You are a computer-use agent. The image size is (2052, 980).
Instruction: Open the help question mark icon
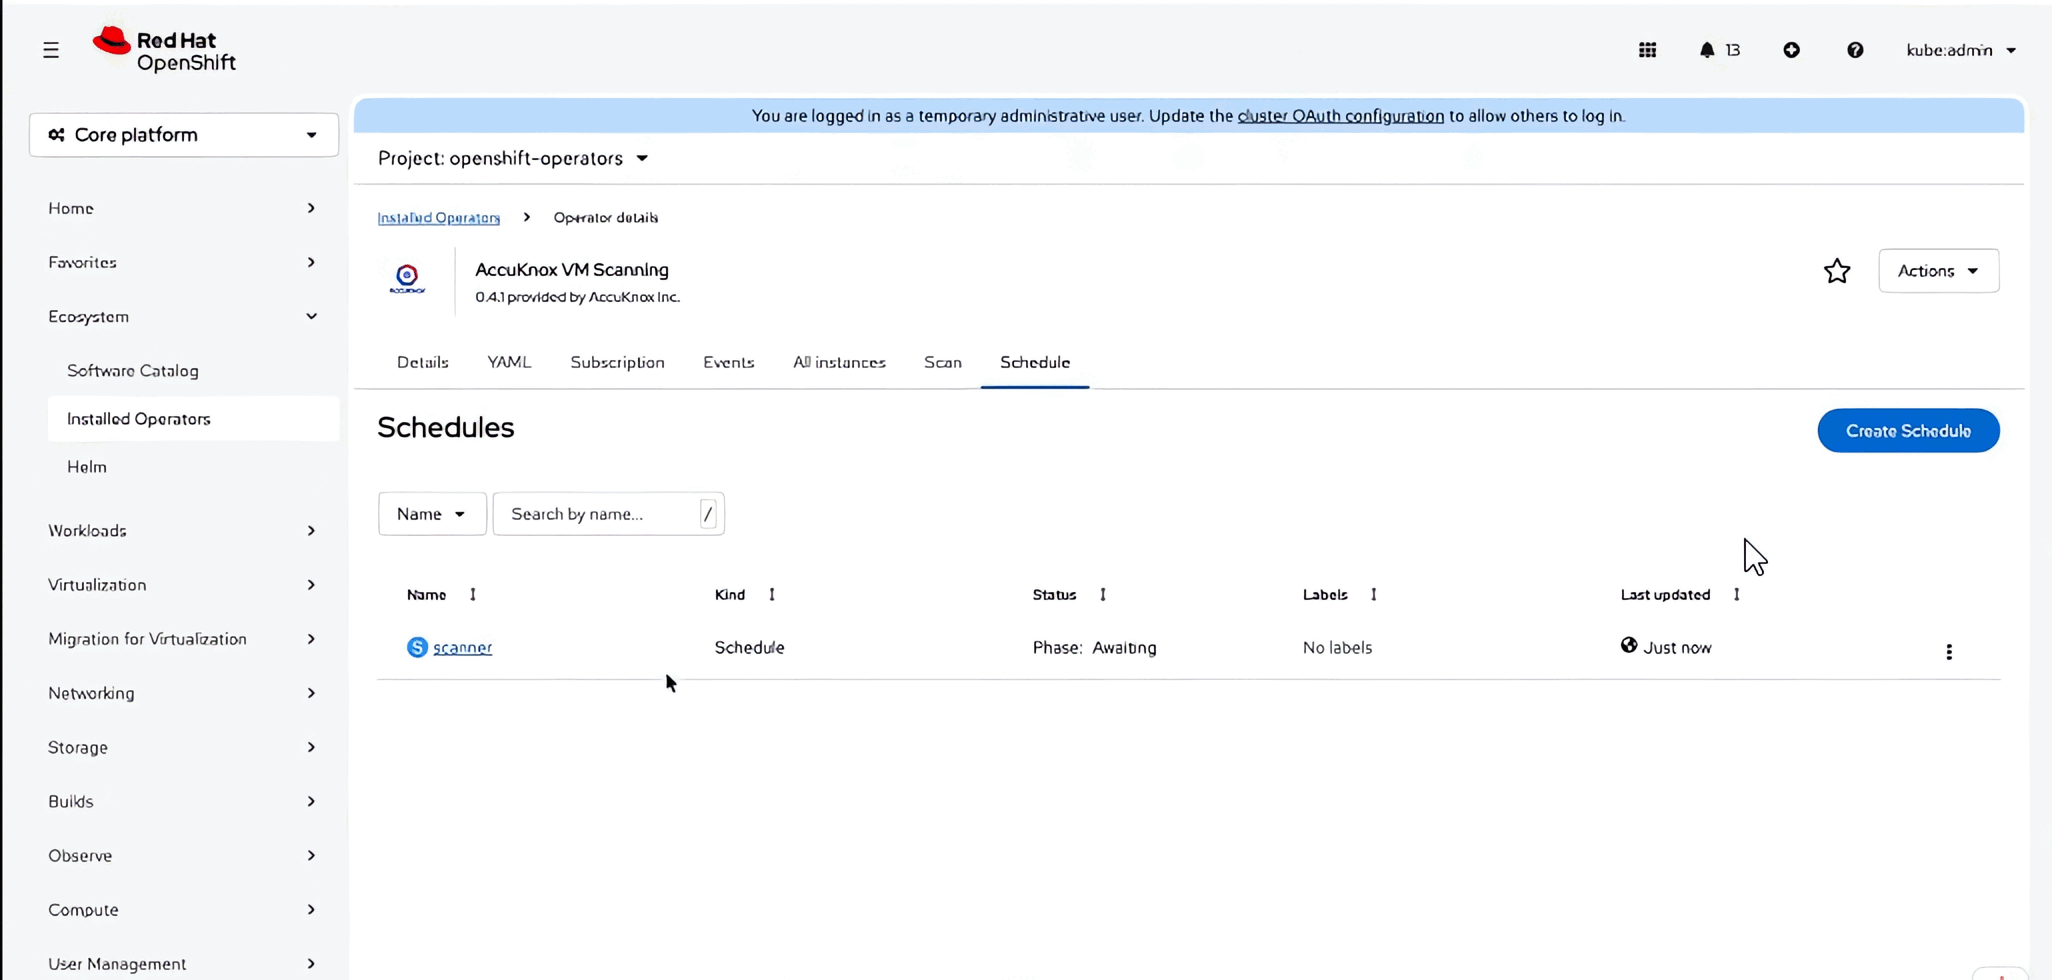(1855, 50)
